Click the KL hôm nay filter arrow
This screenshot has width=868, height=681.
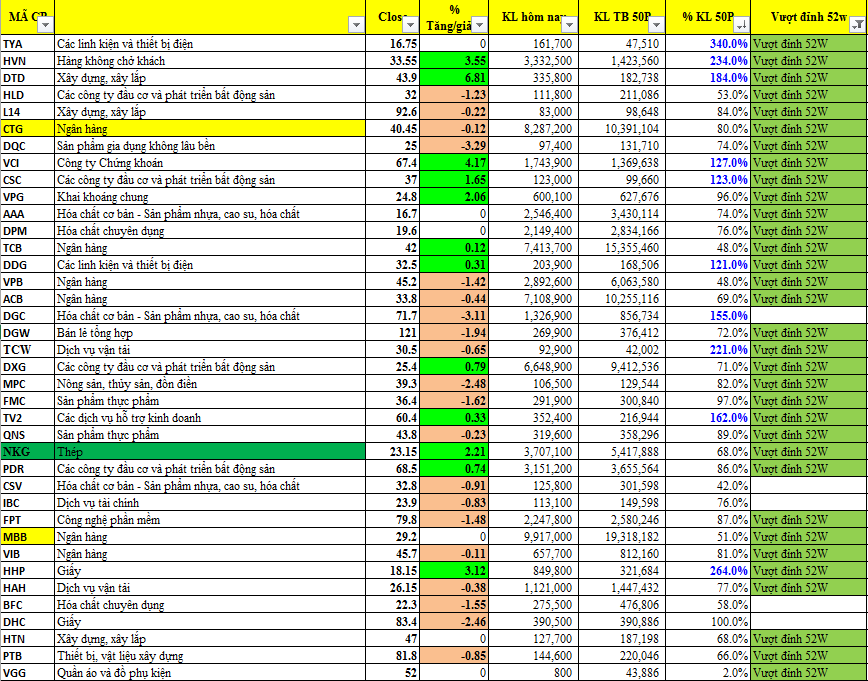570,26
